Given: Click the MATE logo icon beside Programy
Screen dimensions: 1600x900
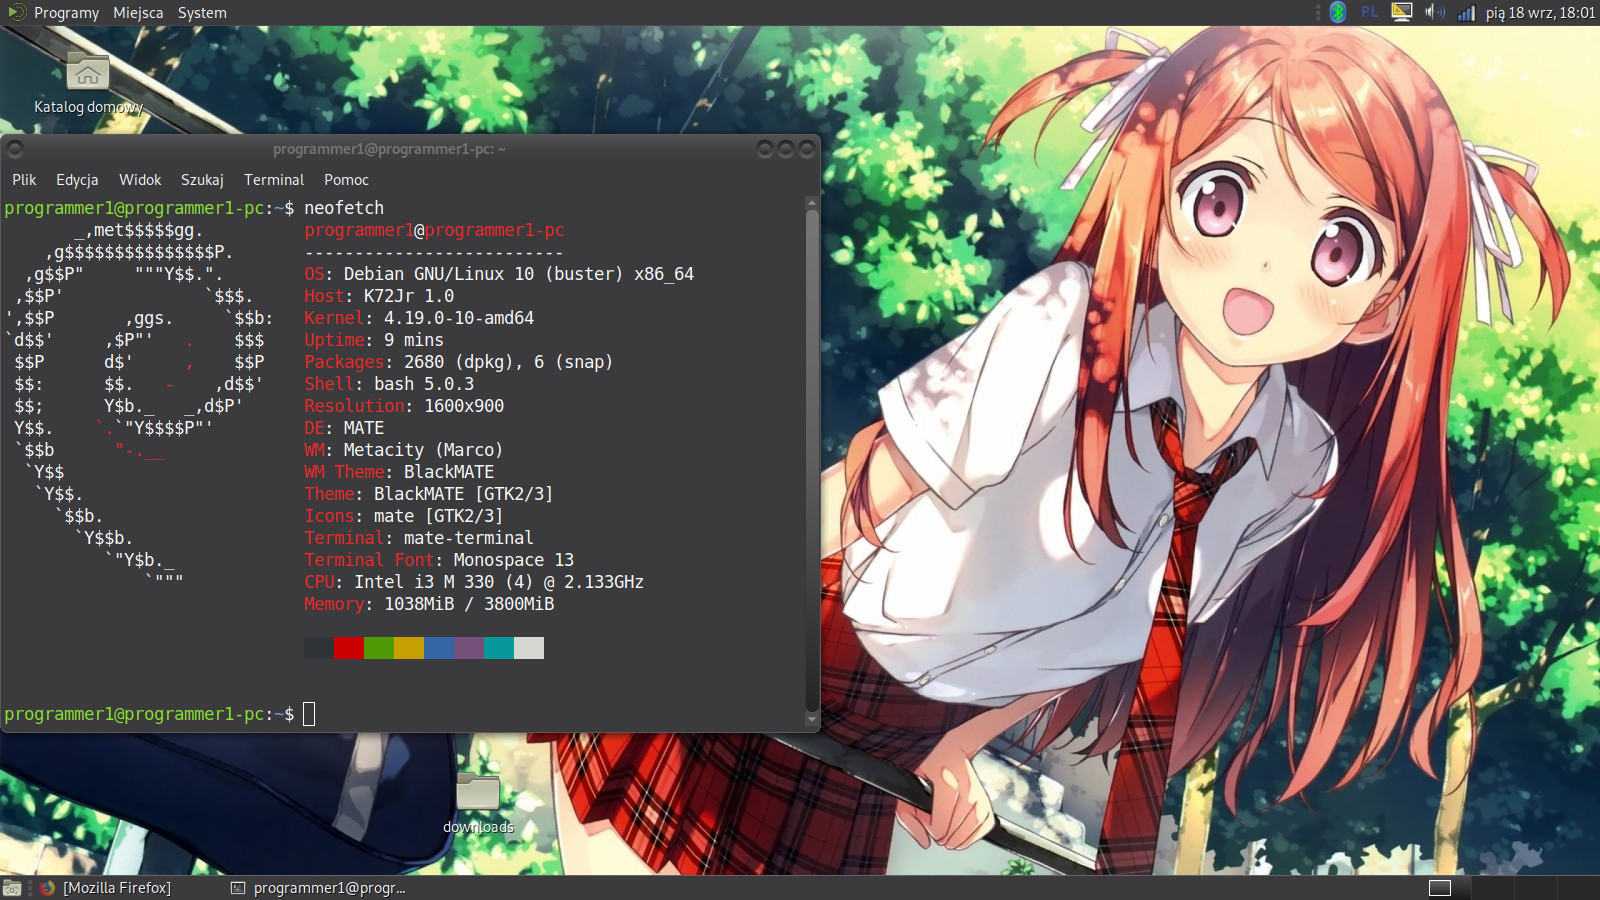Looking at the screenshot, I should coord(16,12).
